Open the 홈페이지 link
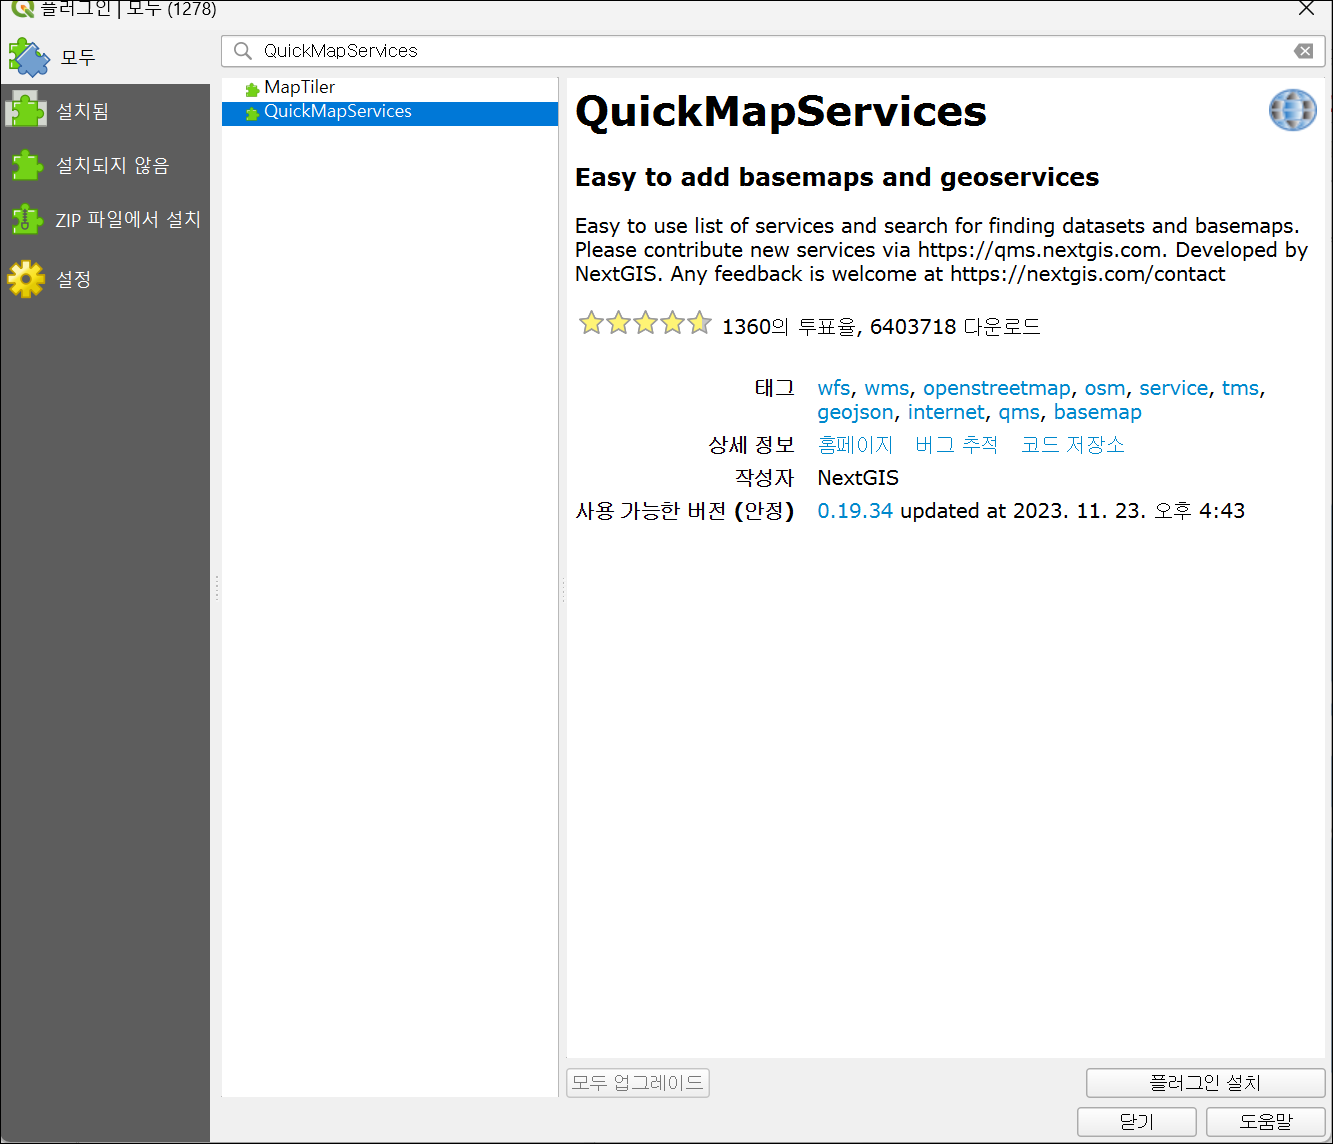 [x=855, y=445]
